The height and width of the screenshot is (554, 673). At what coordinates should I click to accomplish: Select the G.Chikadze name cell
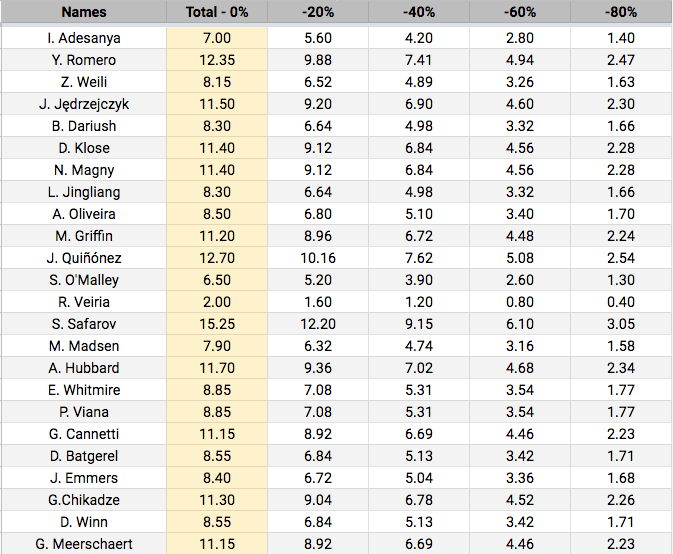84,500
